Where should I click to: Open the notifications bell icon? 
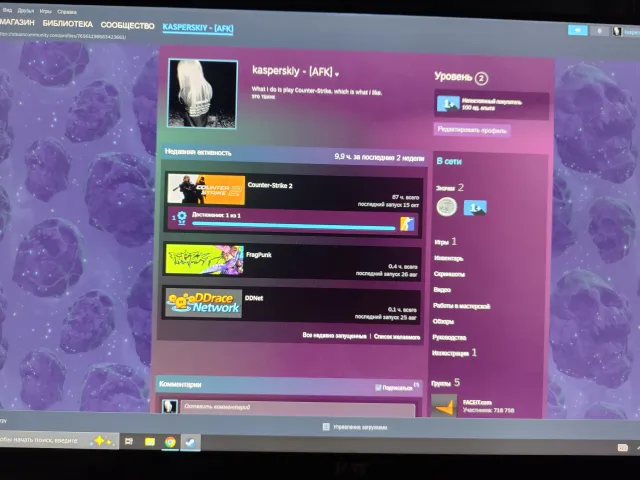[599, 31]
